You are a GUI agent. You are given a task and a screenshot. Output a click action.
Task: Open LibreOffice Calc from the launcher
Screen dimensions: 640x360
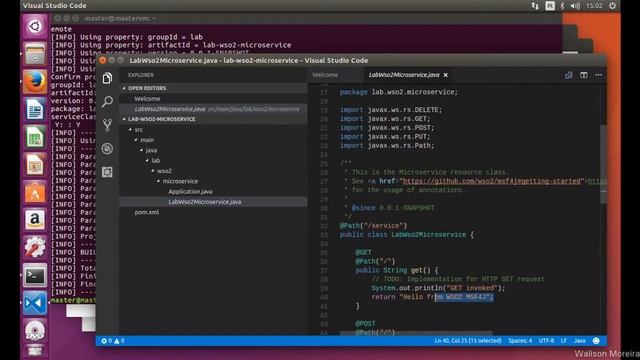pos(35,137)
